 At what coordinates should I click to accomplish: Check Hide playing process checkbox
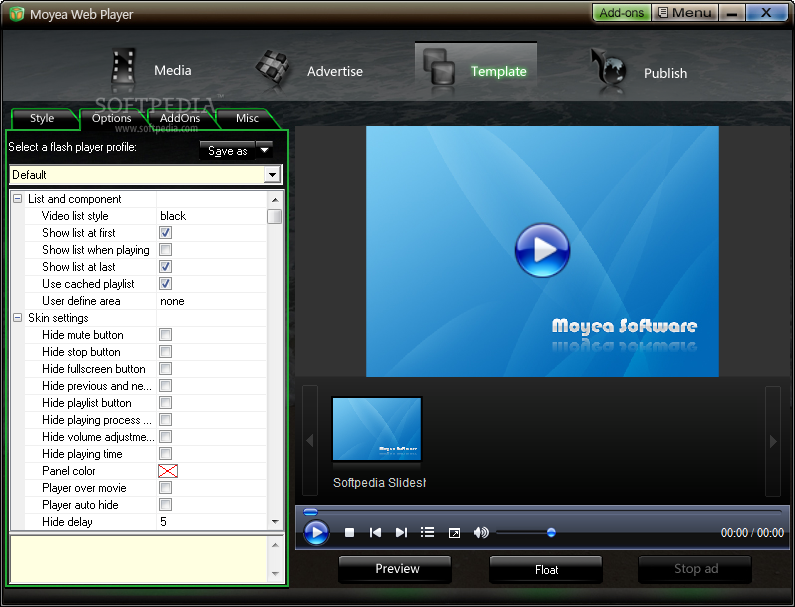tap(165, 419)
